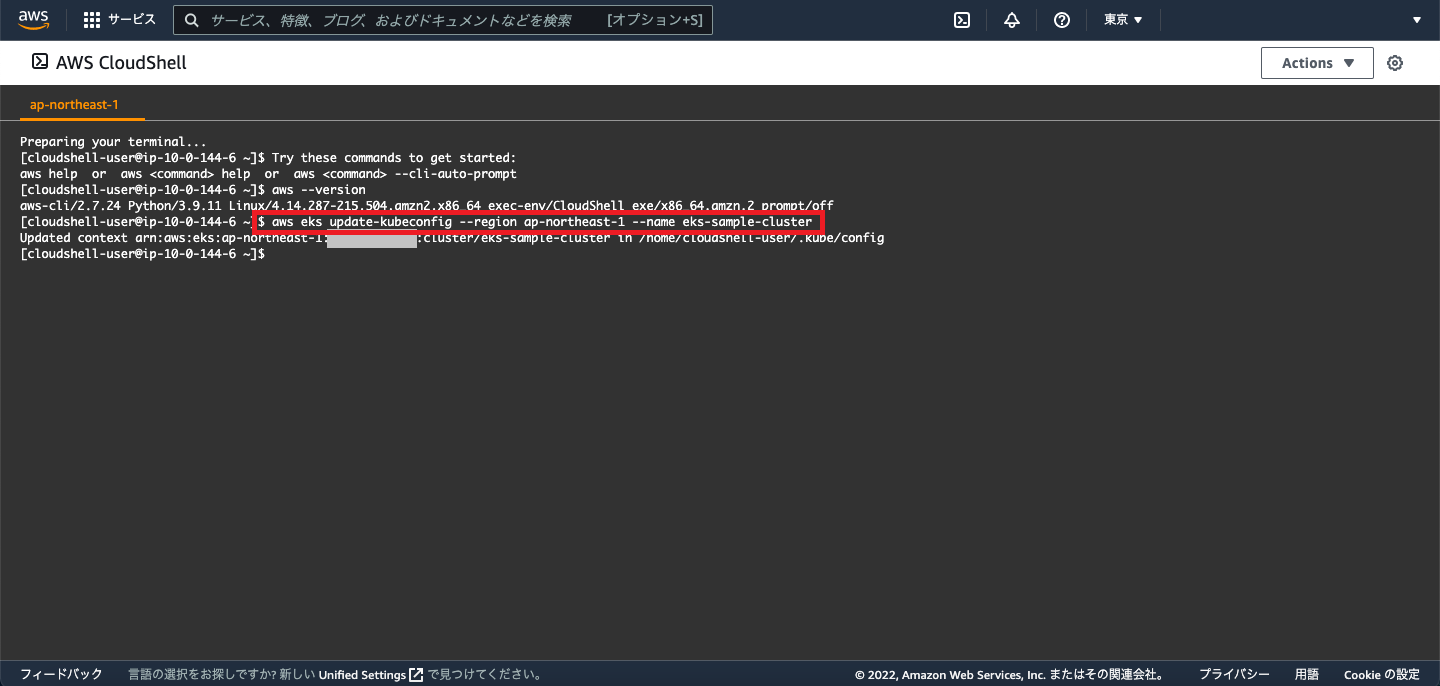Select the ap-northeast-1 terminal tab

click(x=74, y=104)
